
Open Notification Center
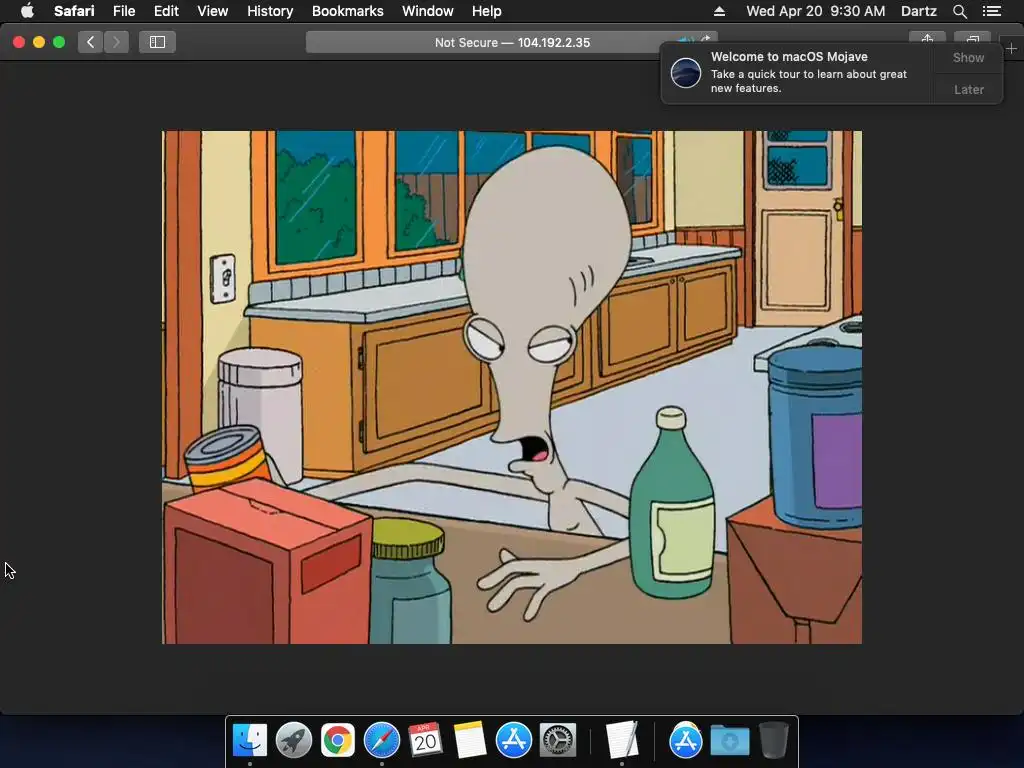pos(991,11)
